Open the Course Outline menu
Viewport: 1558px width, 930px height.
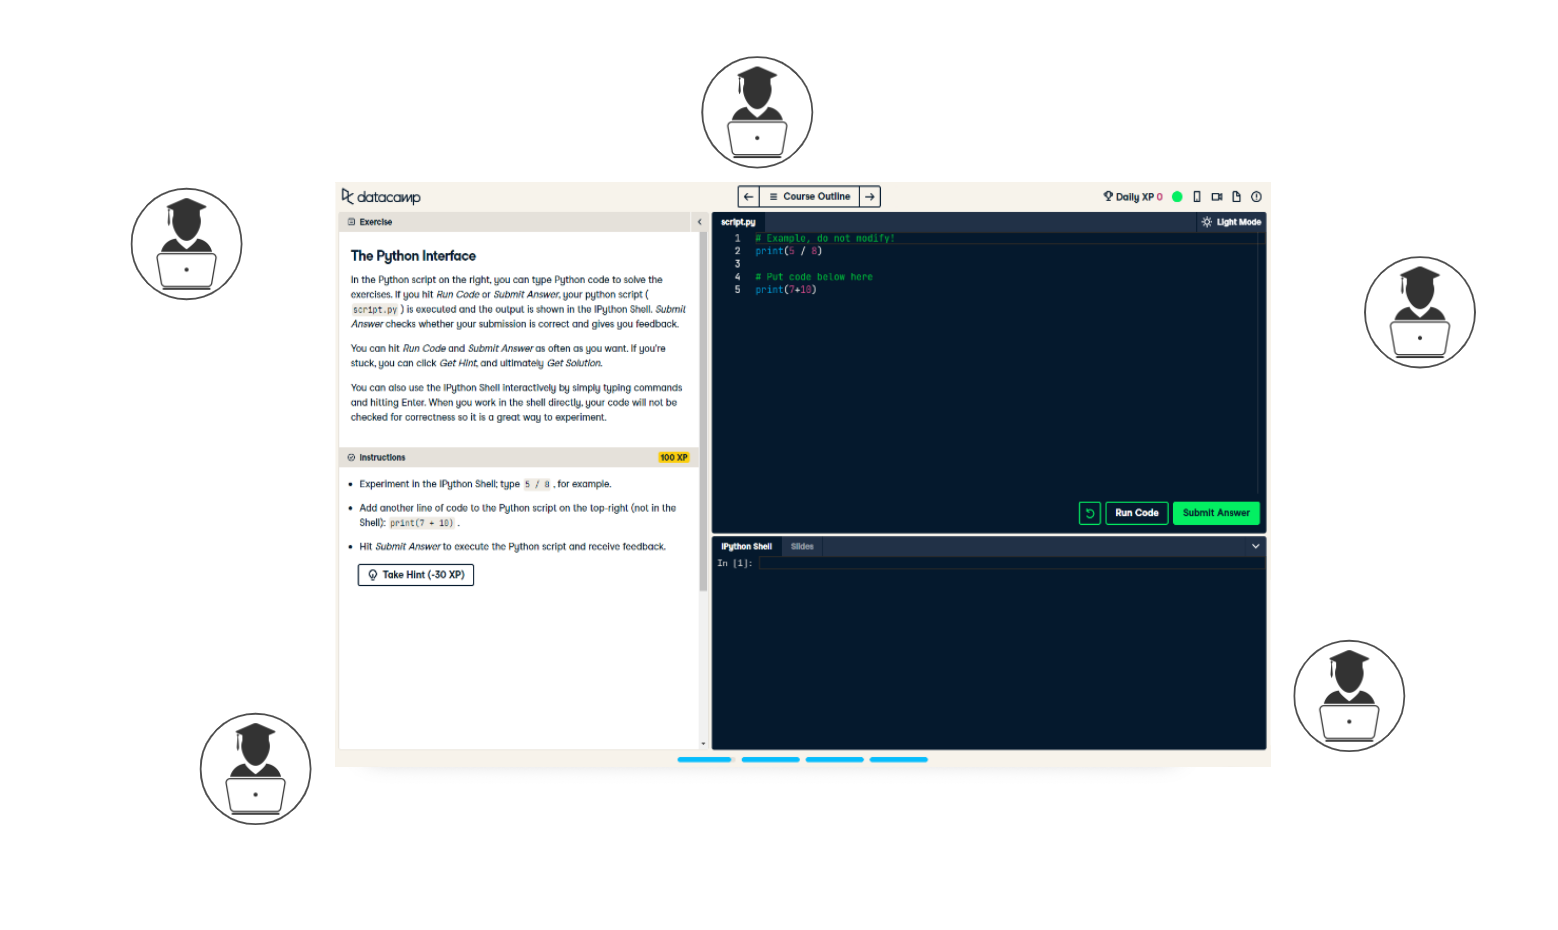[x=810, y=196]
